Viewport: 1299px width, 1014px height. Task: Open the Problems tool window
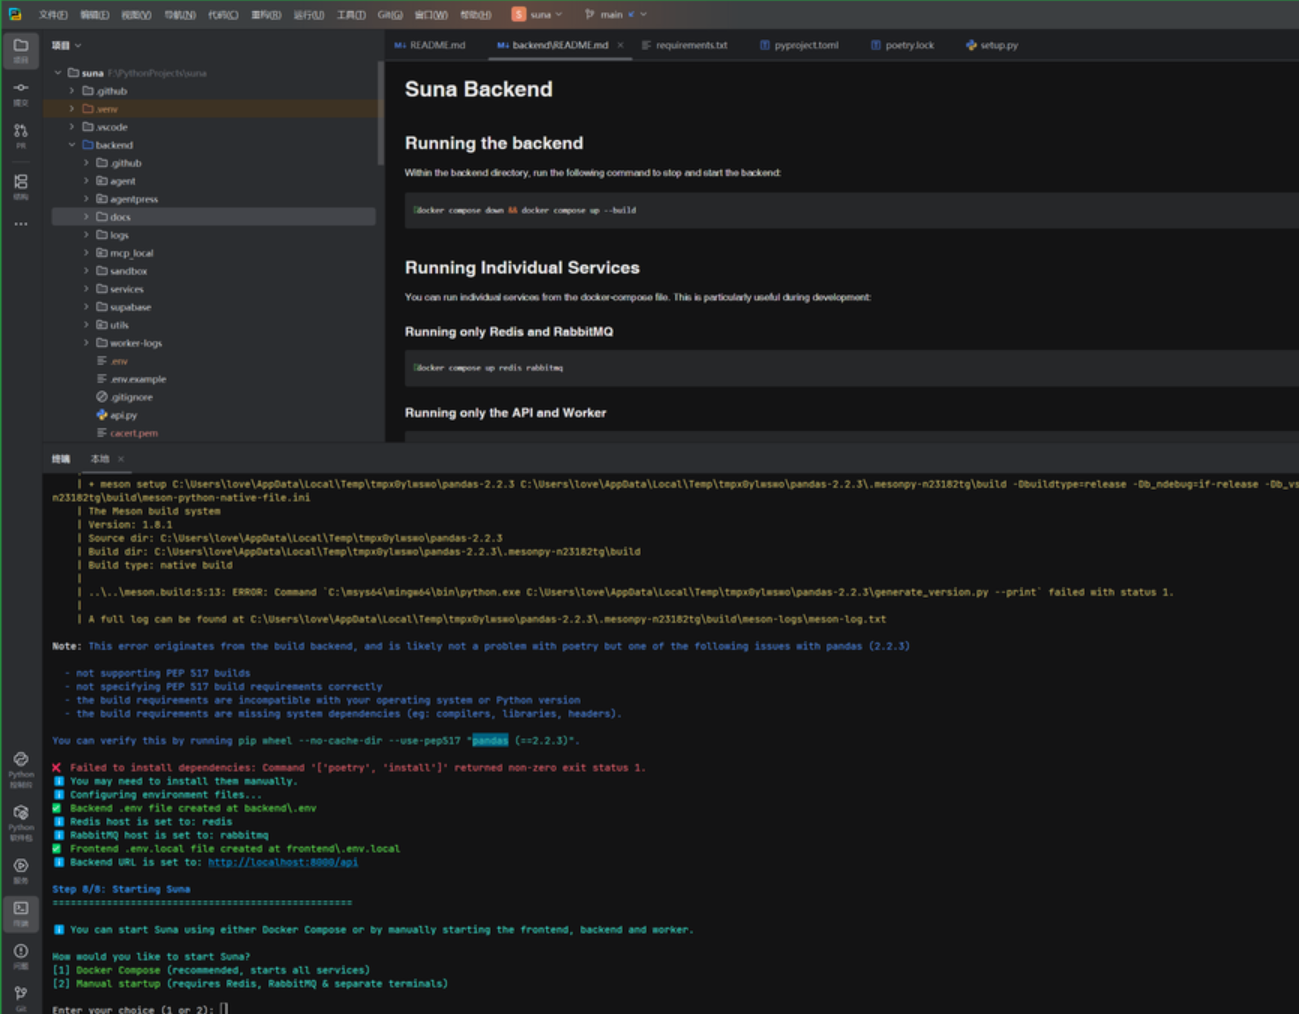click(20, 956)
